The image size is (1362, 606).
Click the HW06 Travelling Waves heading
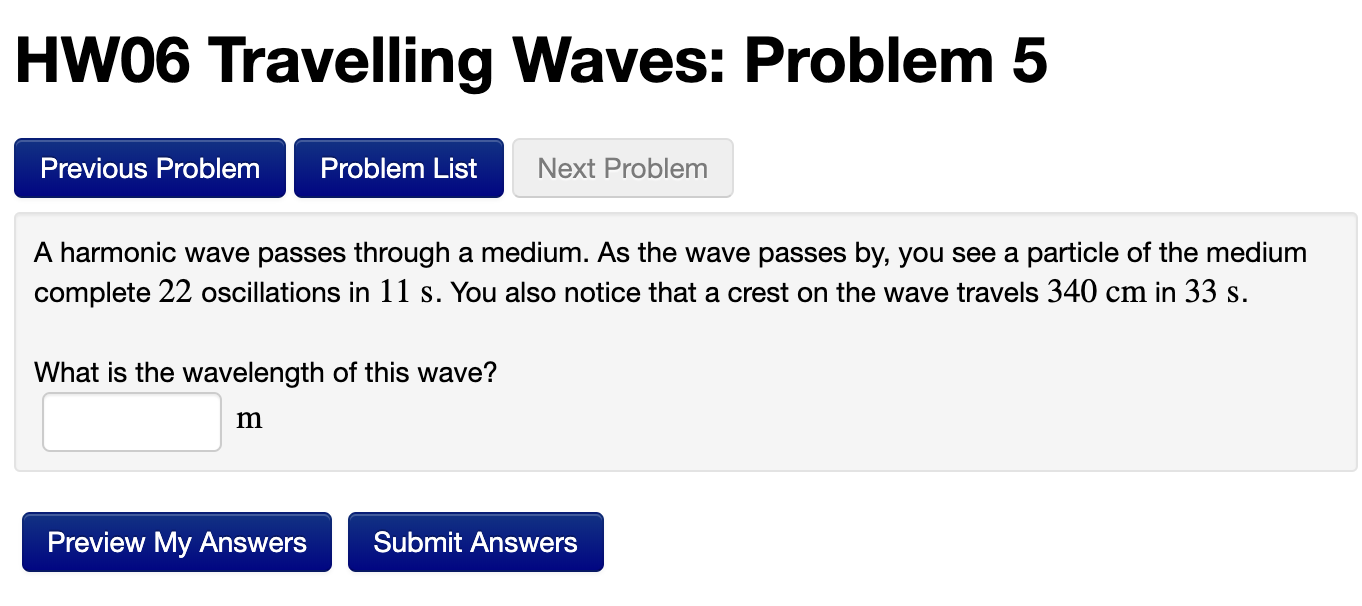[x=531, y=62]
